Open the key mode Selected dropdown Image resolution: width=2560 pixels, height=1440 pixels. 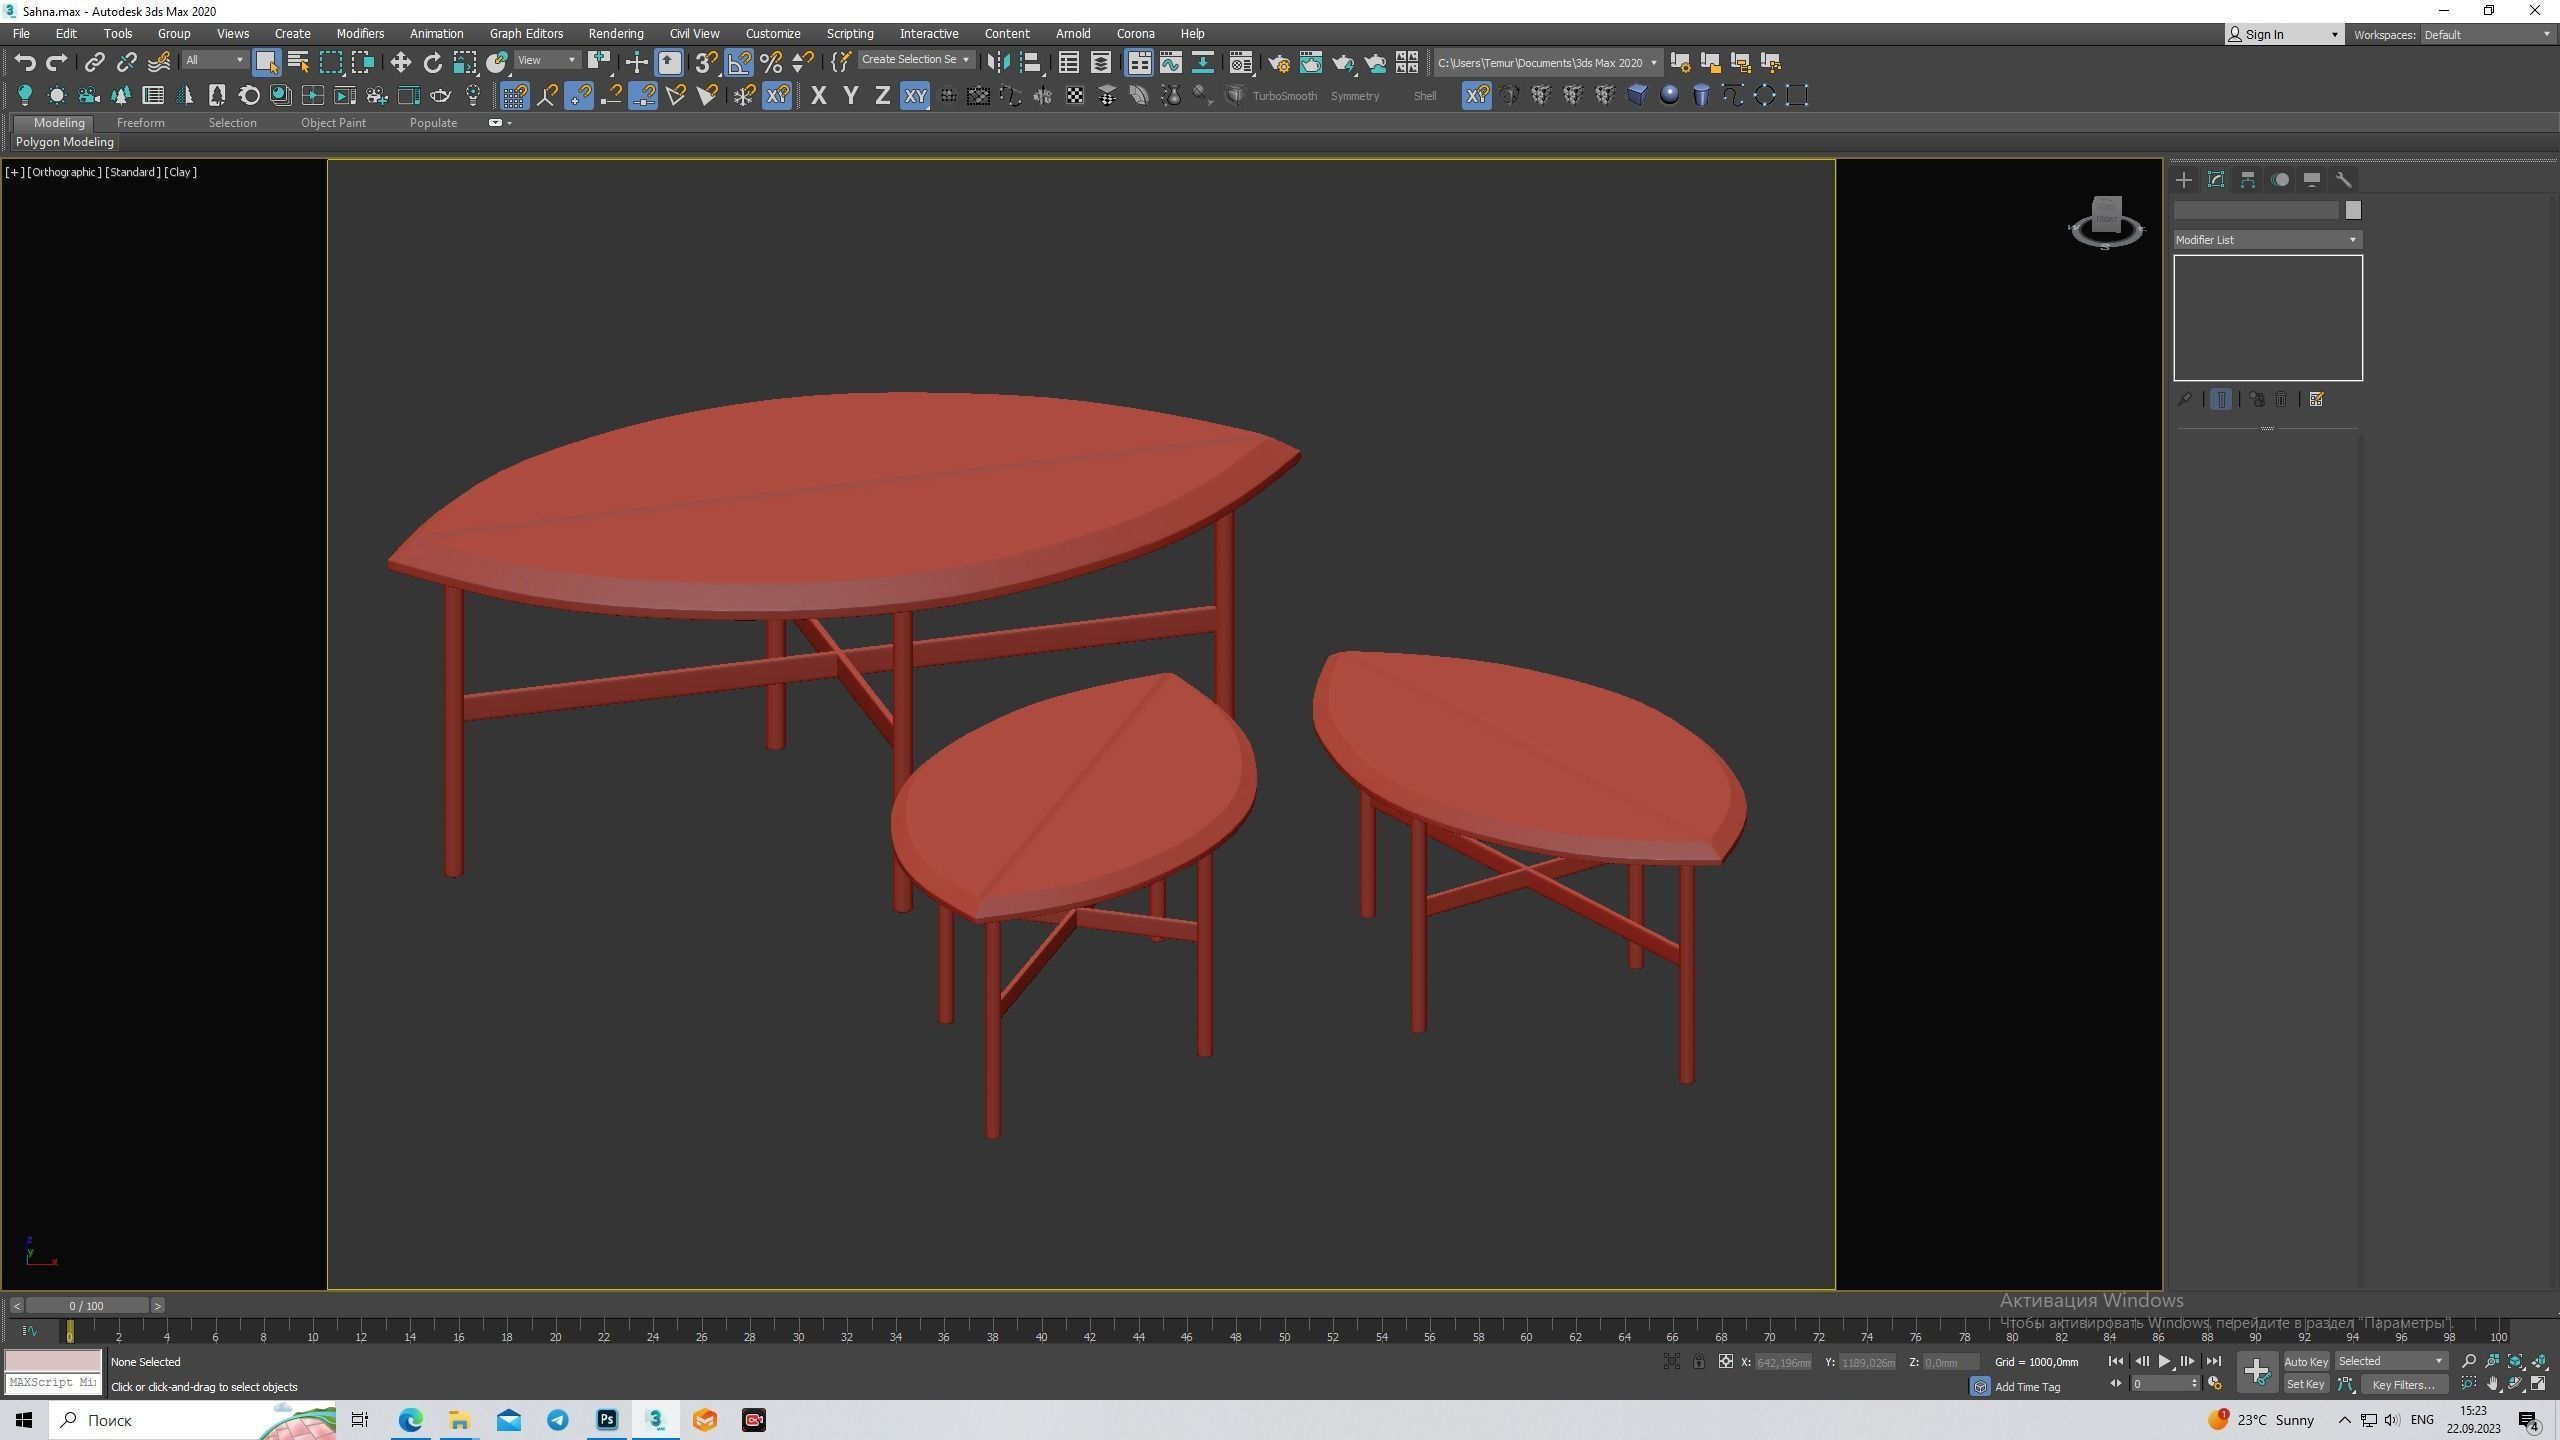tap(2390, 1361)
